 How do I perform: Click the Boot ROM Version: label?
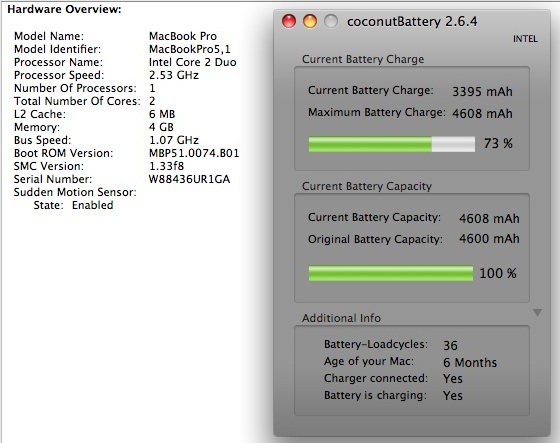(x=64, y=153)
